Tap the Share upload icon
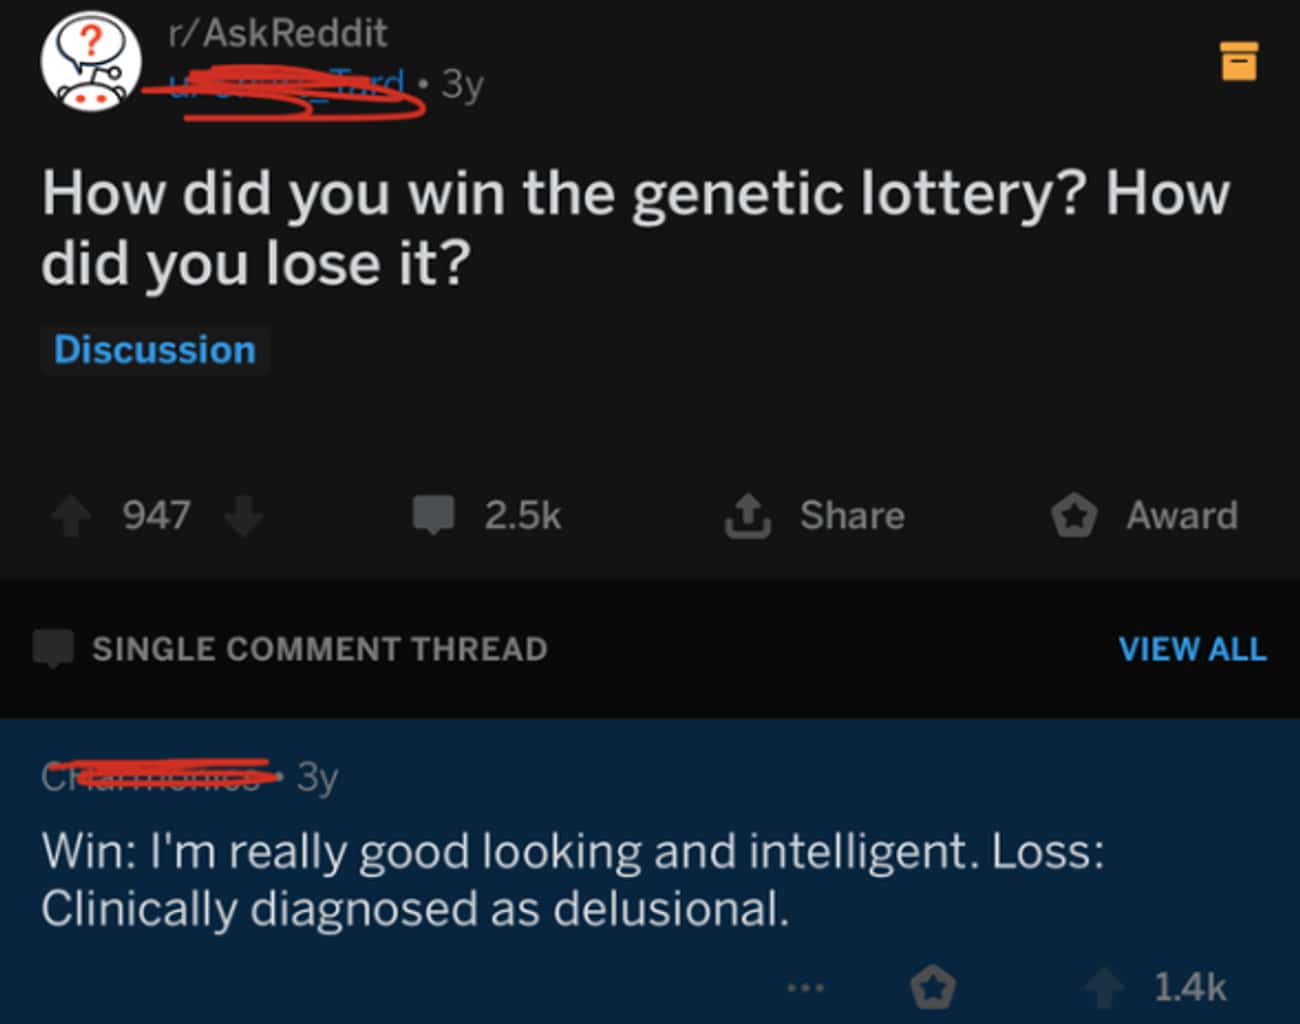This screenshot has width=1300, height=1024. click(747, 516)
